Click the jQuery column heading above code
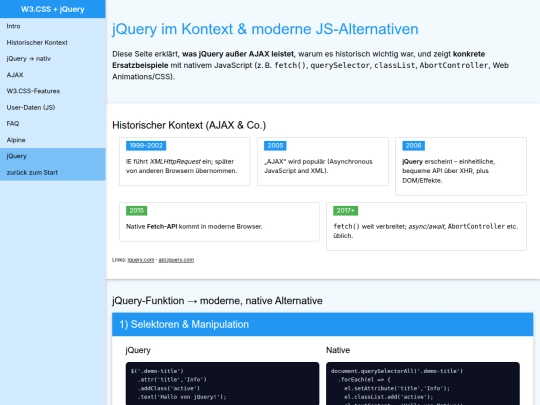 tap(138, 350)
